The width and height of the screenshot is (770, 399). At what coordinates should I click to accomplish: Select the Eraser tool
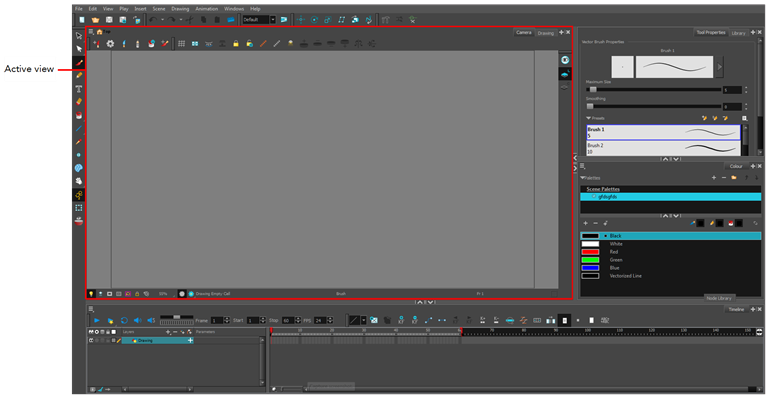pos(79,102)
